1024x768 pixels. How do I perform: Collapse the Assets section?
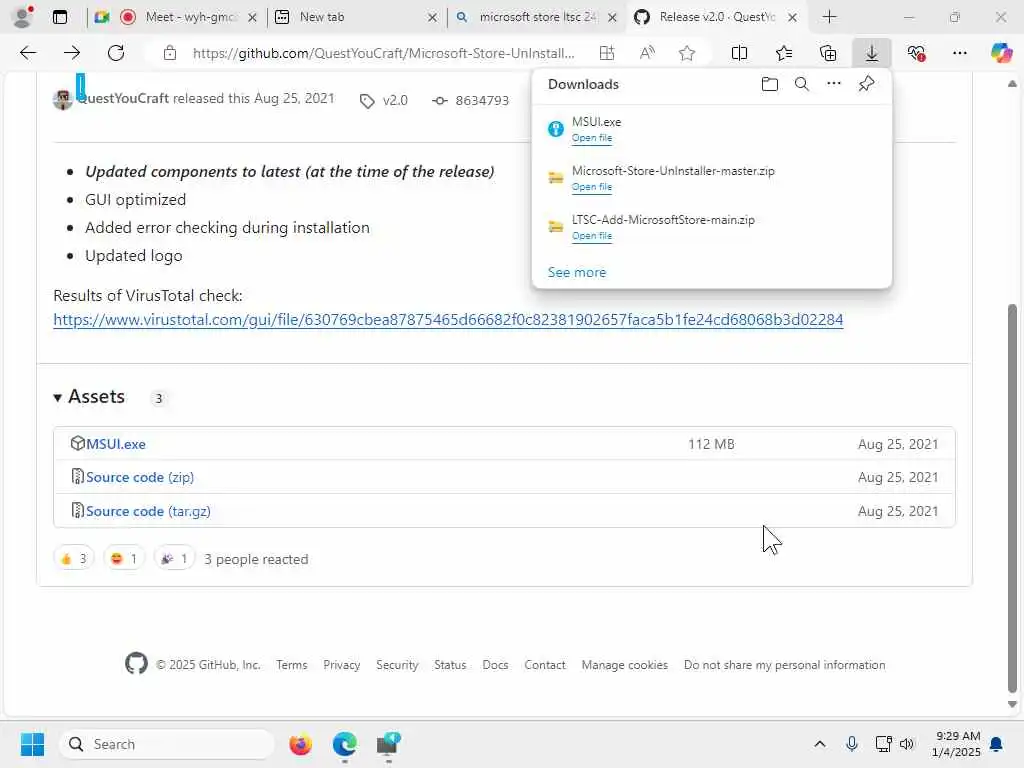point(89,396)
